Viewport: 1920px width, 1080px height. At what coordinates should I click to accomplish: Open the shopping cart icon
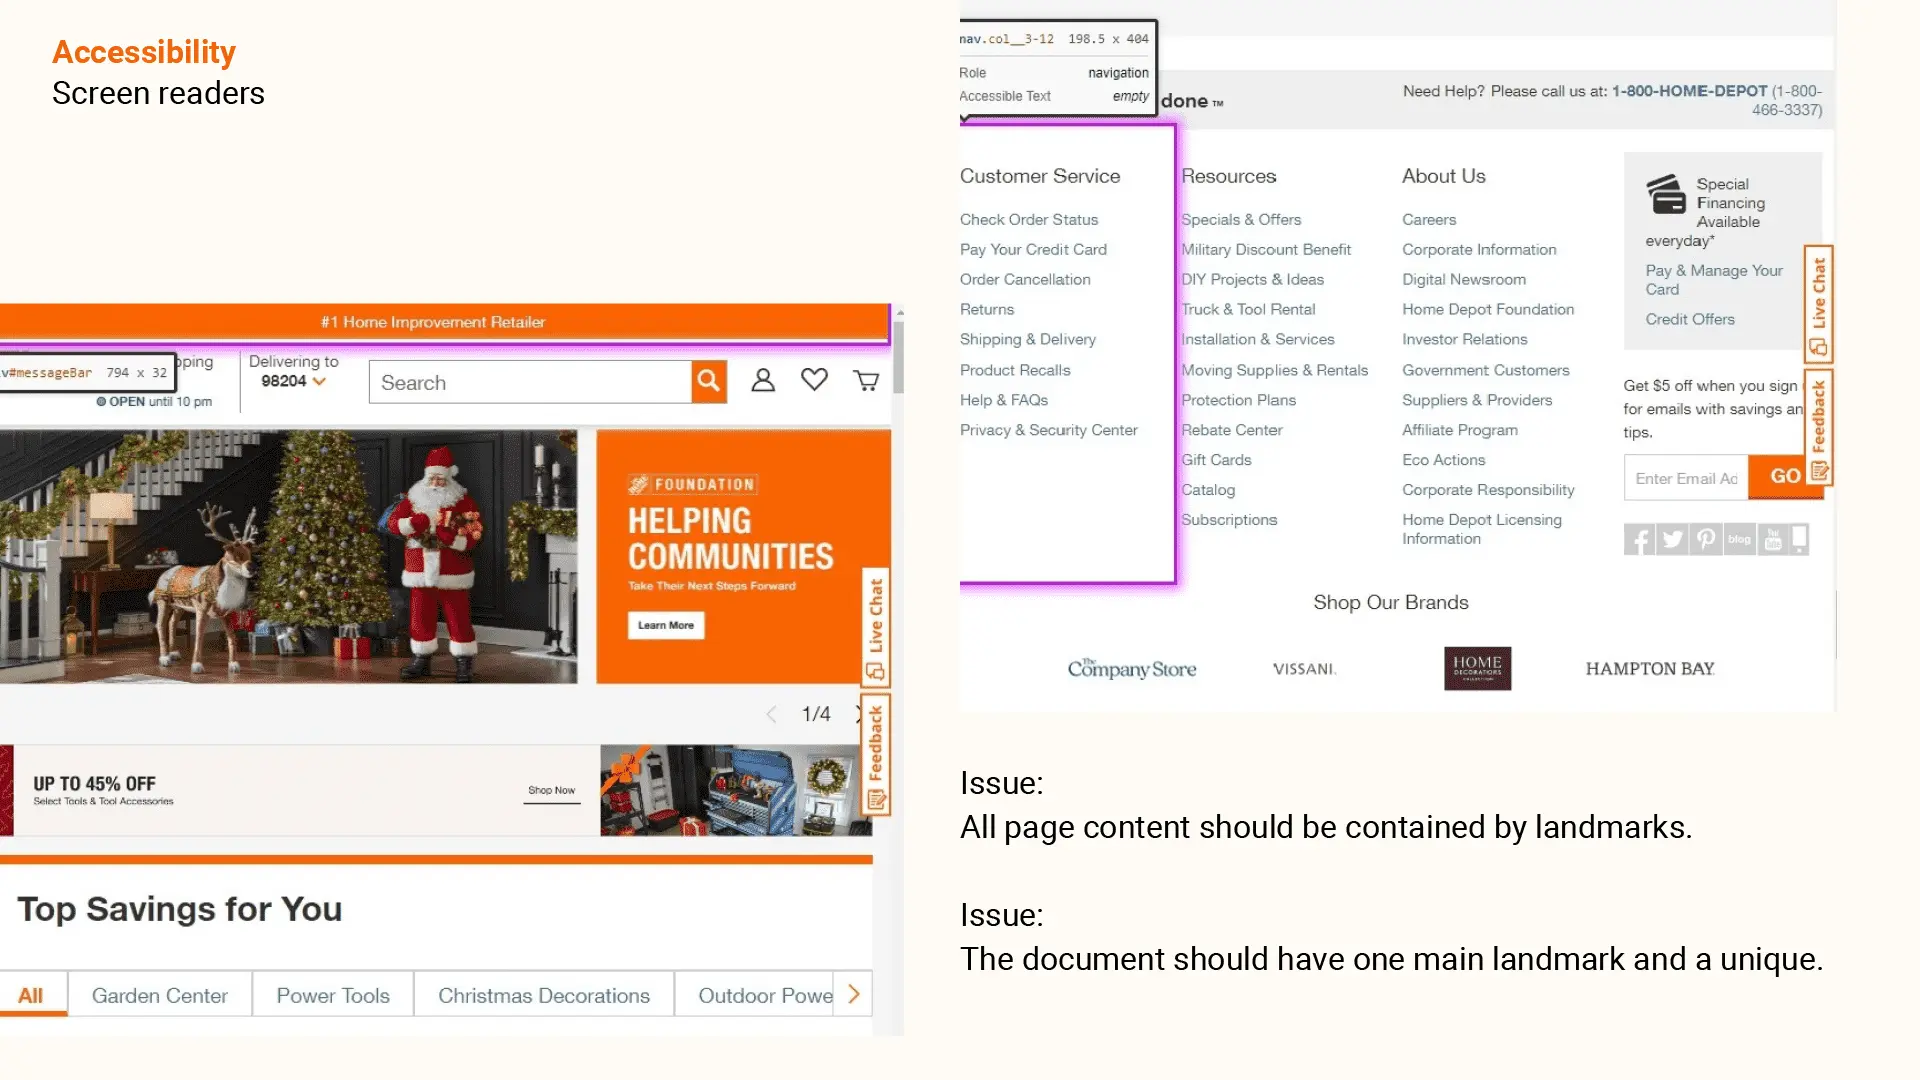coord(866,380)
